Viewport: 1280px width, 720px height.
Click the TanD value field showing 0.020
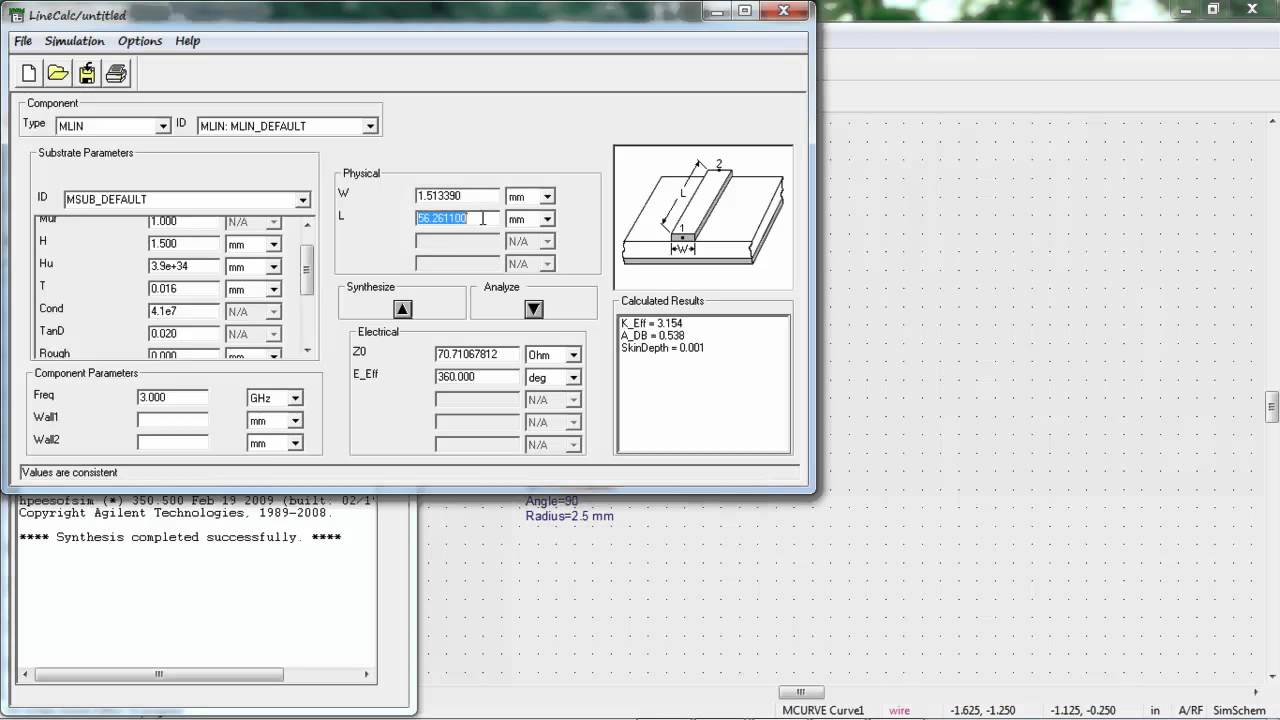pyautogui.click(x=183, y=333)
